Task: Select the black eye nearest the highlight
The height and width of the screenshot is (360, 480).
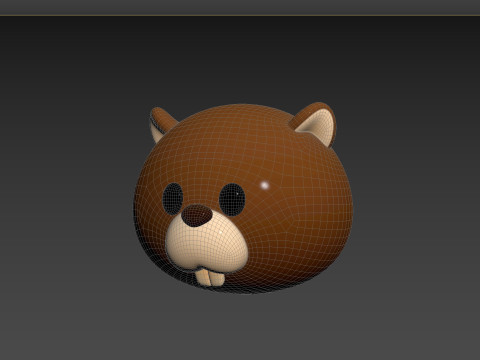Action: 232,199
